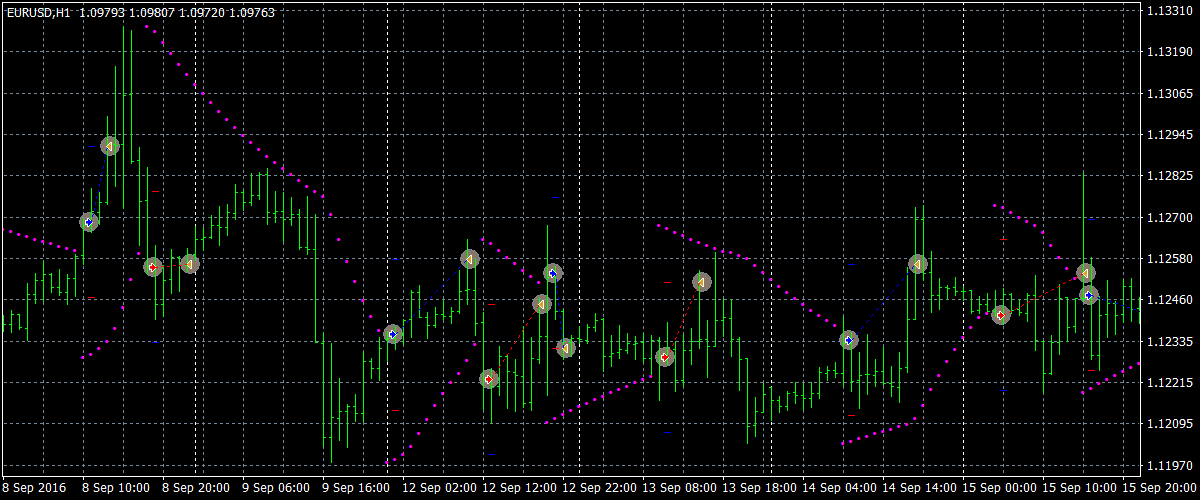Select orange exit marker just before 12 Sep 12:00
Screen dimensions: 1200x500
tap(470, 259)
